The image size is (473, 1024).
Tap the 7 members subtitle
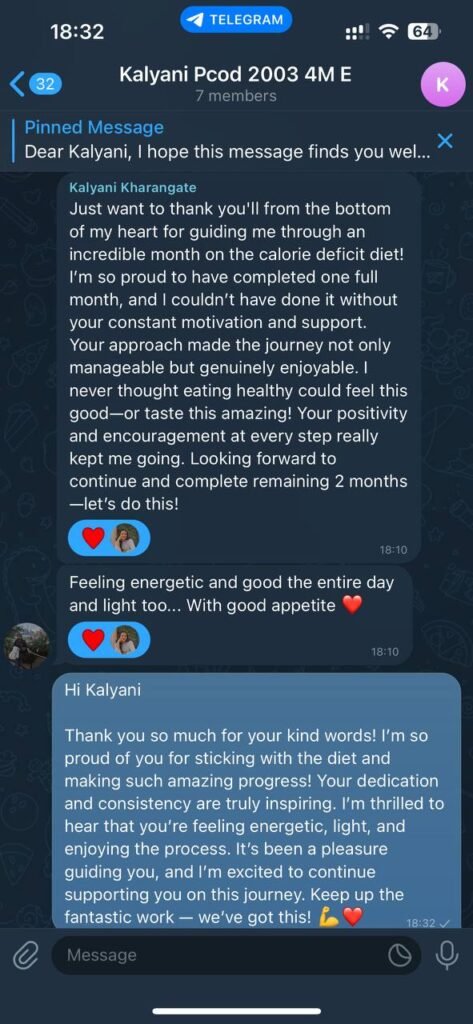236,96
